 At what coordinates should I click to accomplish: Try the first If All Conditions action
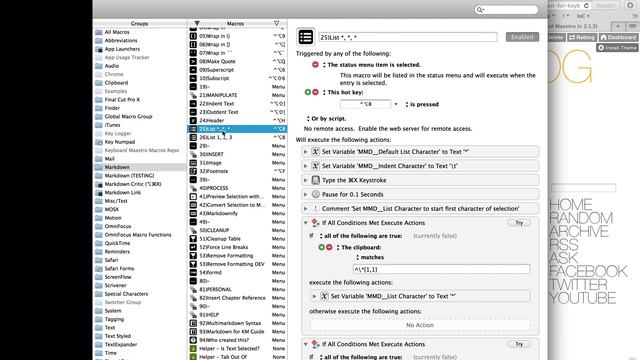pos(519,223)
